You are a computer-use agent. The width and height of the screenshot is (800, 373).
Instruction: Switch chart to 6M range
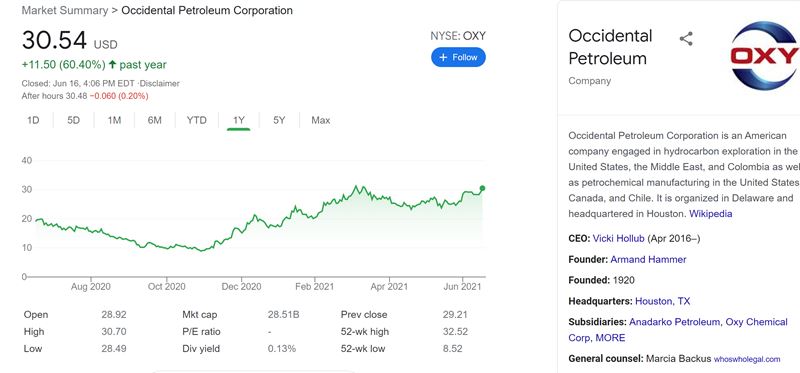click(155, 120)
